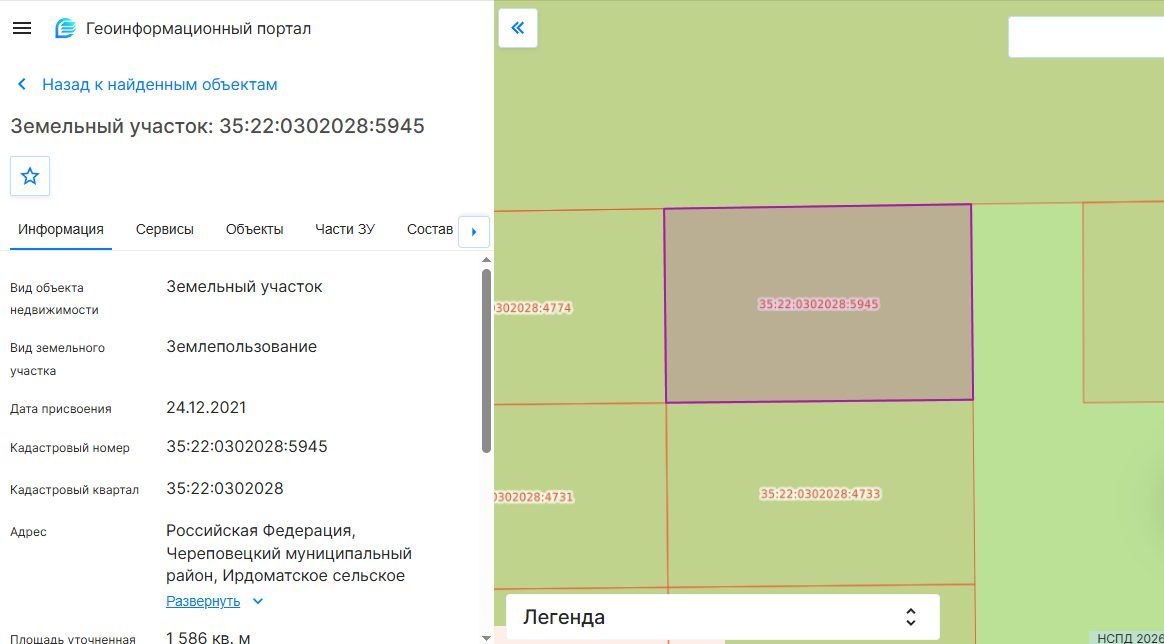Open the hamburger main menu

[x=22, y=28]
